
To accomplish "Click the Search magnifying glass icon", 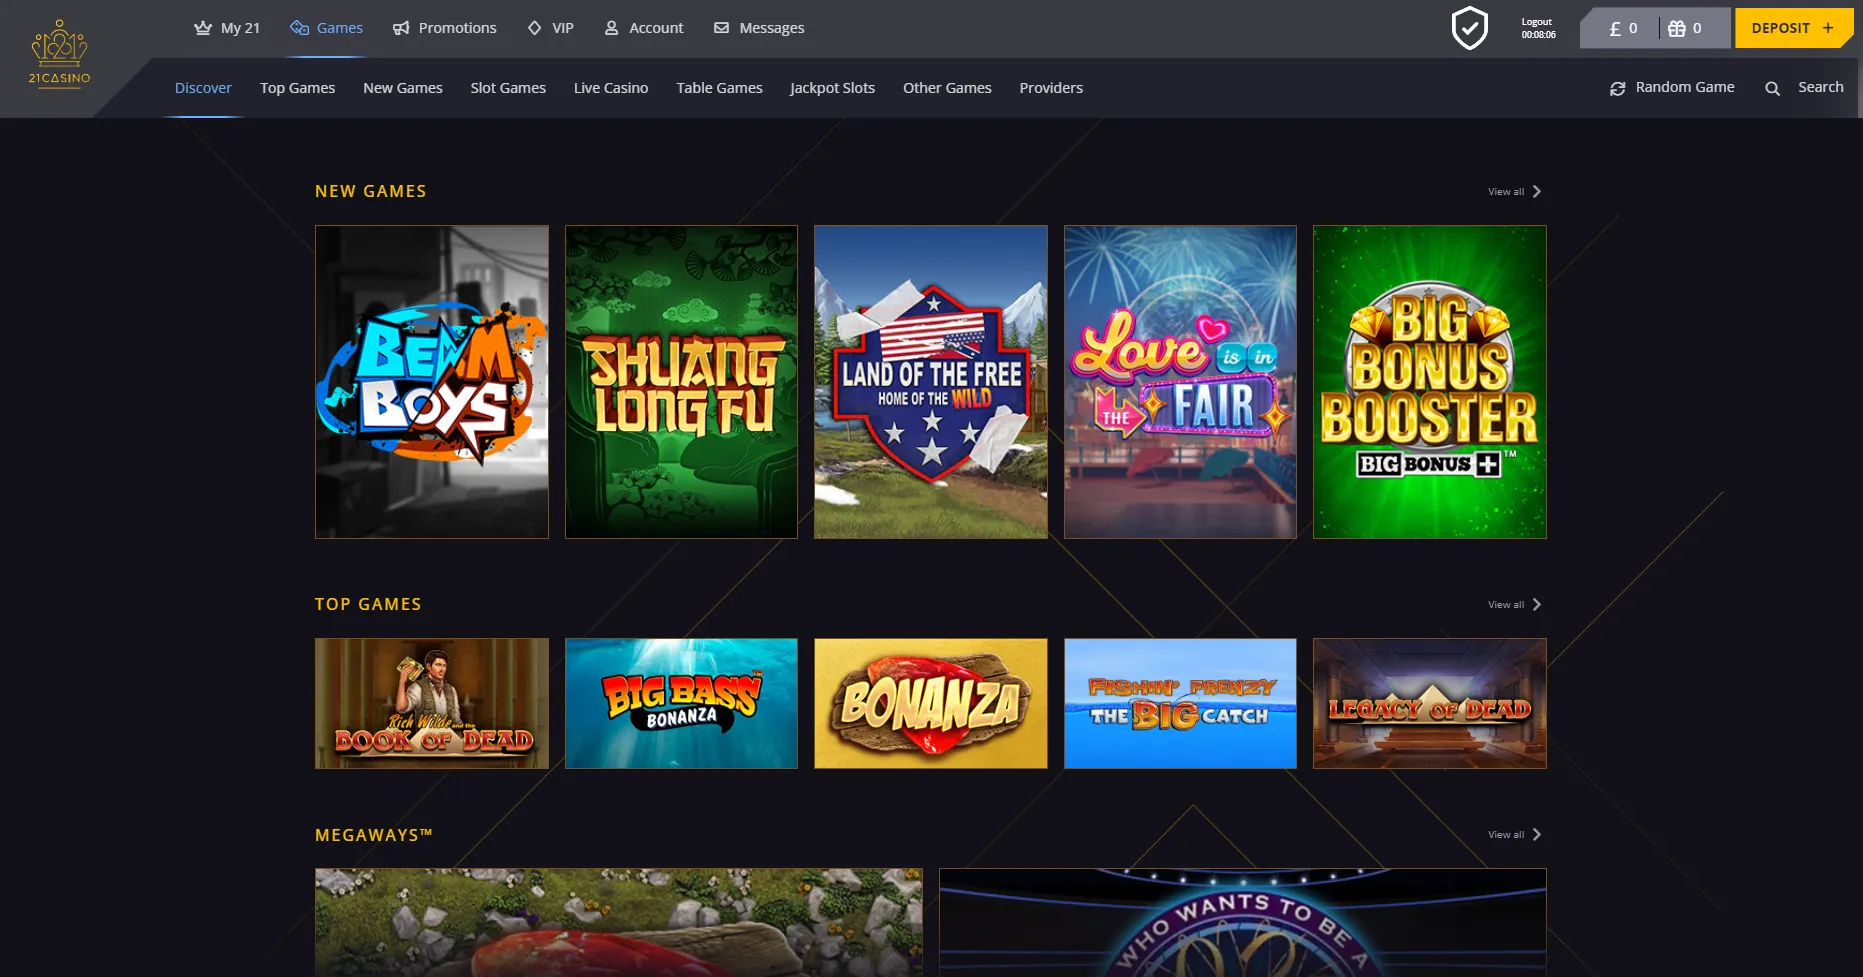I will tap(1772, 89).
